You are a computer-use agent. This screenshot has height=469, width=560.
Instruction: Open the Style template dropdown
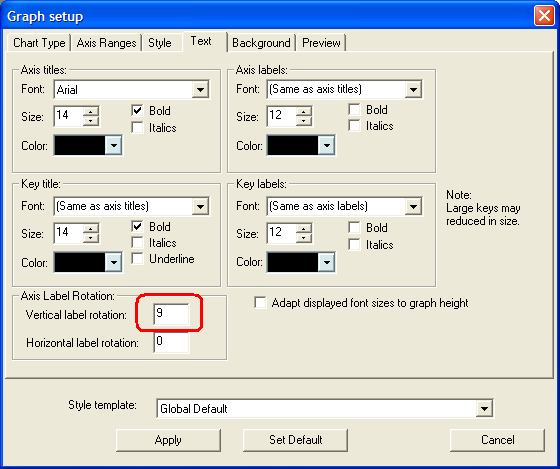[x=484, y=408]
